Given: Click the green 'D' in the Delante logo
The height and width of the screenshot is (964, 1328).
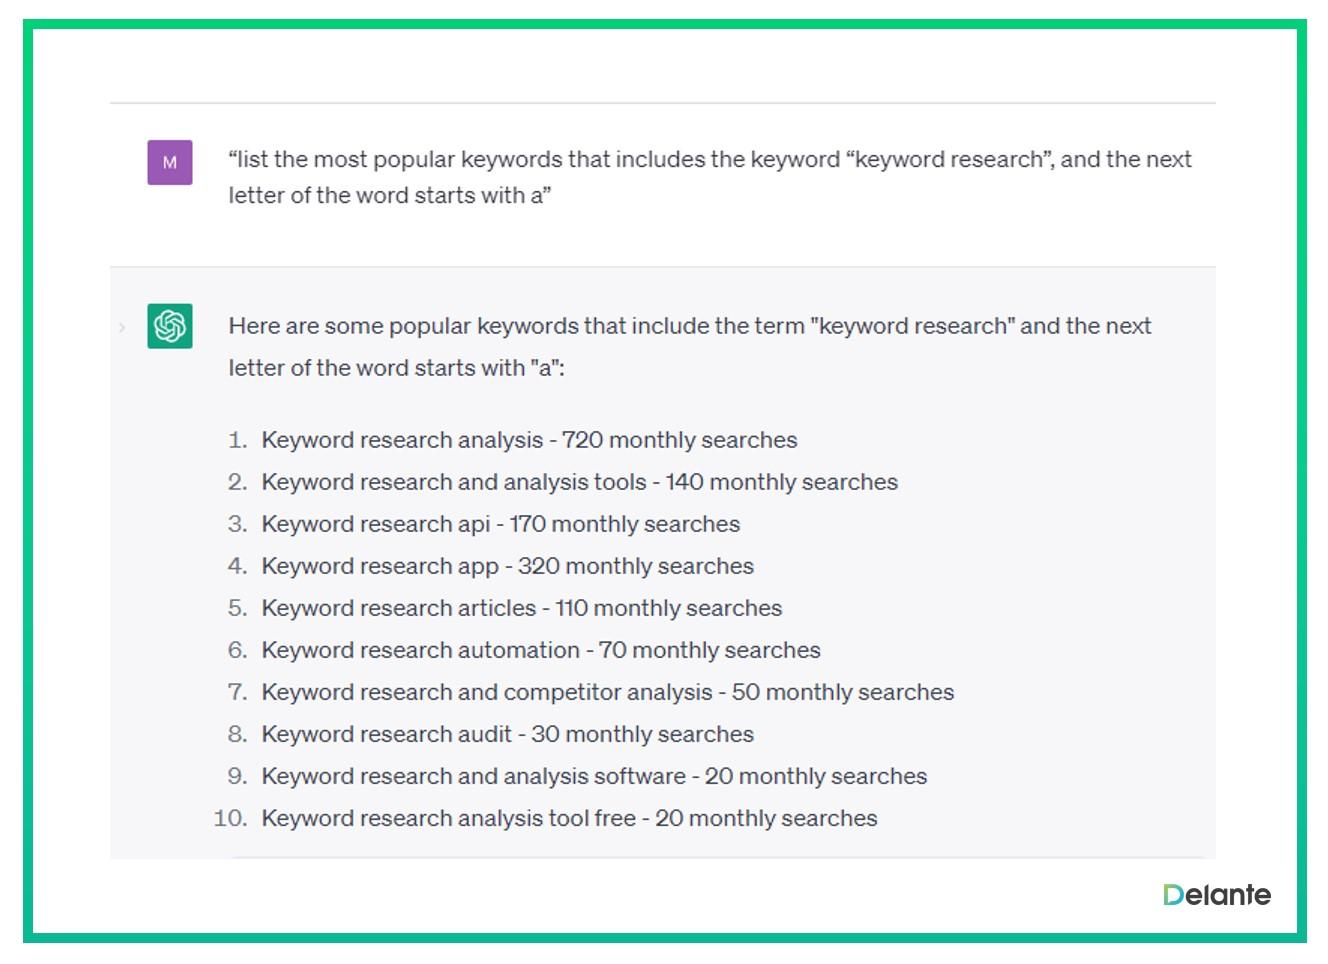Looking at the screenshot, I should 1173,895.
